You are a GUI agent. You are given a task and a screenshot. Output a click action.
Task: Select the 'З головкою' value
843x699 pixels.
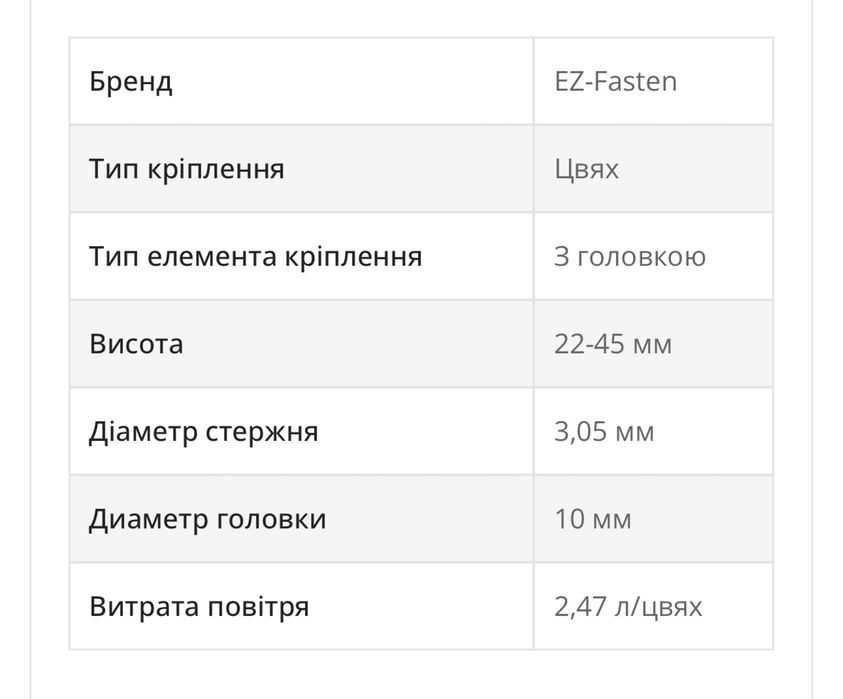click(x=630, y=256)
